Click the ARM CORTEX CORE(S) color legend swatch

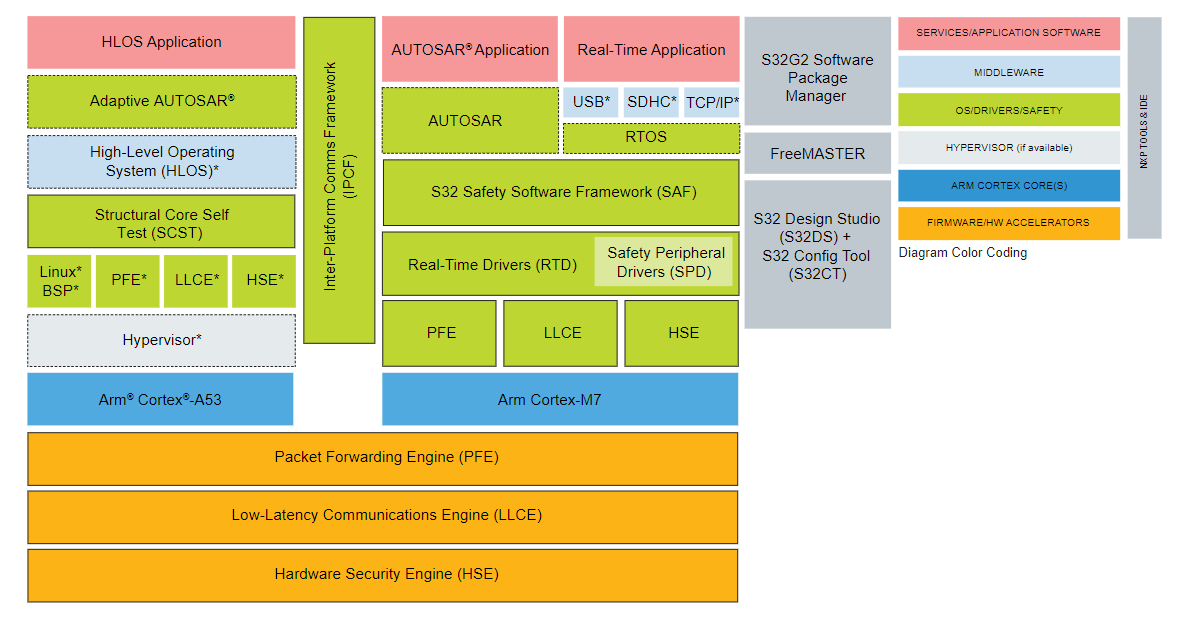(x=1009, y=185)
